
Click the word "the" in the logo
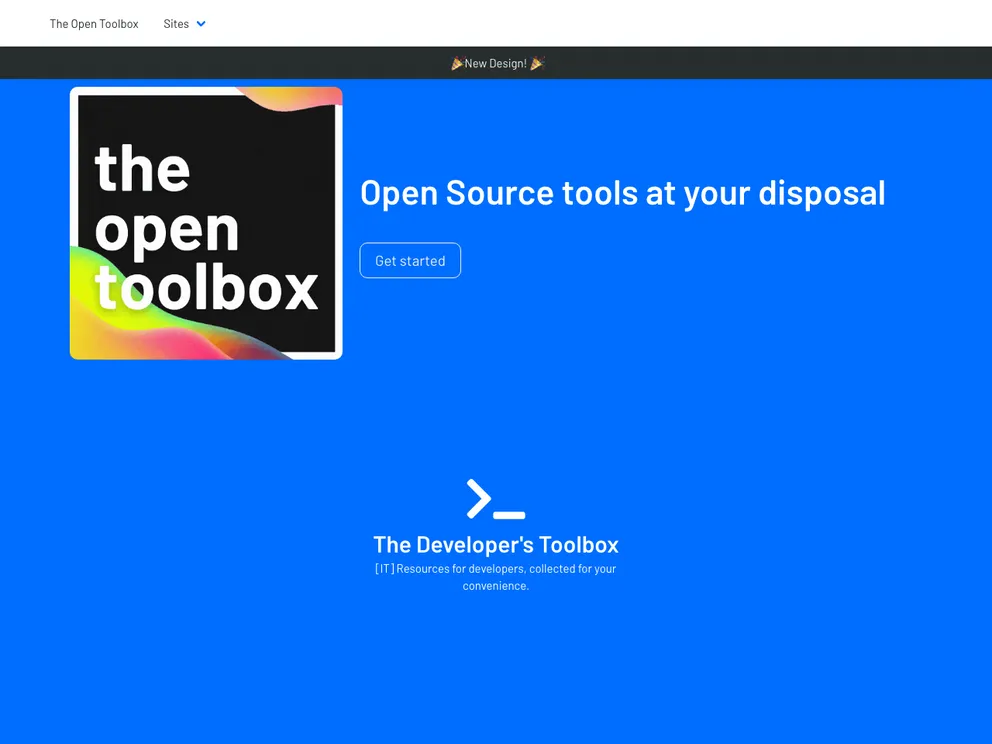(x=142, y=168)
